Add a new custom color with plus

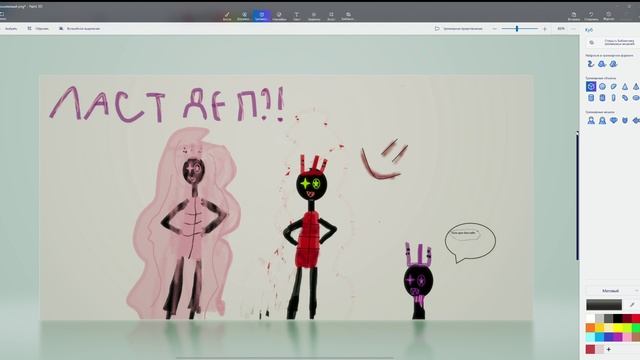click(609, 349)
